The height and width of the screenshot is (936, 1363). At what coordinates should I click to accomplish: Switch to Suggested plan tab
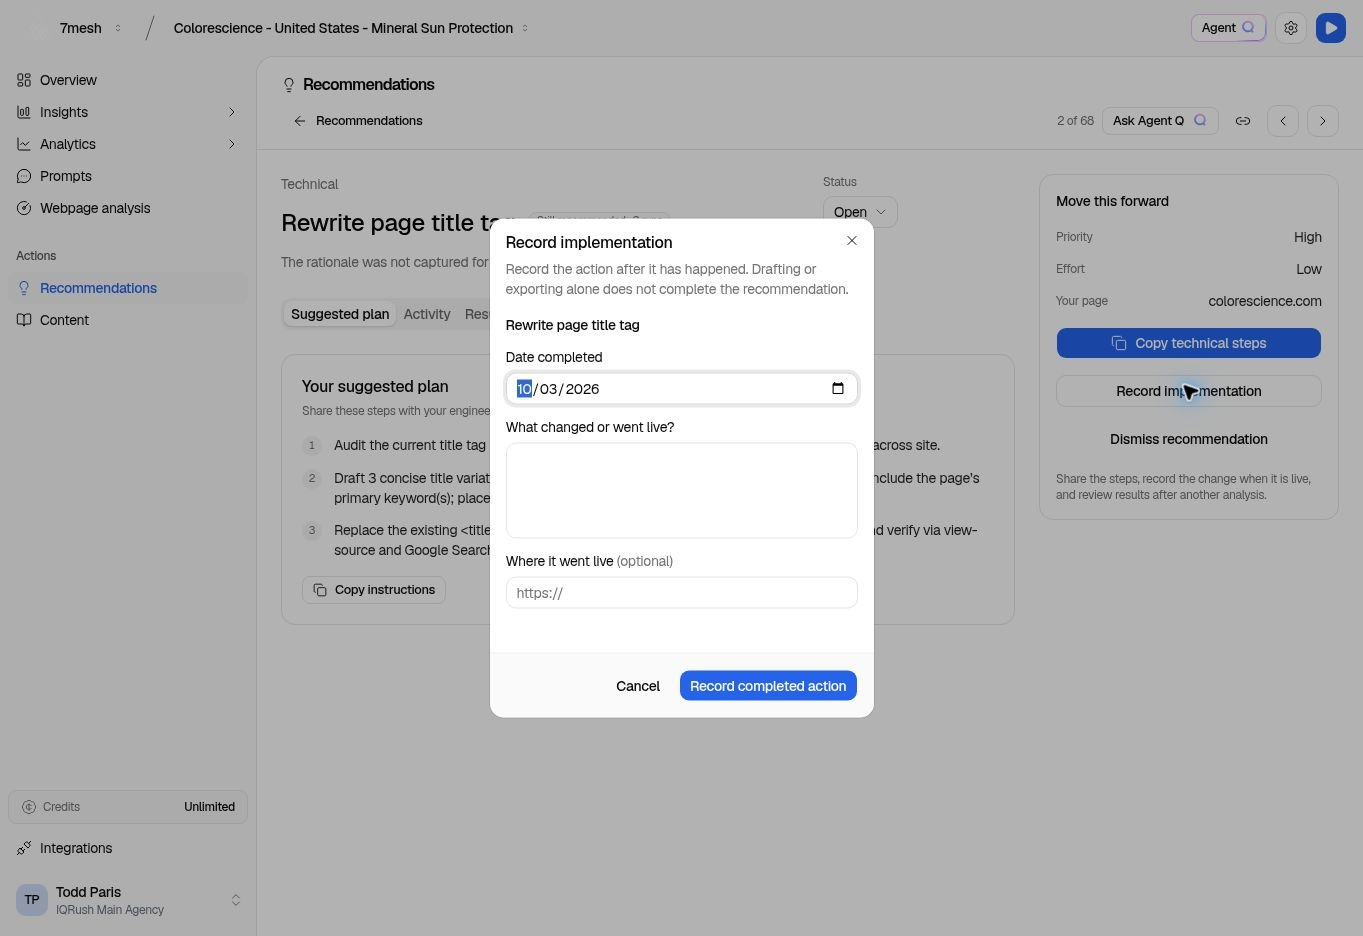(x=340, y=314)
